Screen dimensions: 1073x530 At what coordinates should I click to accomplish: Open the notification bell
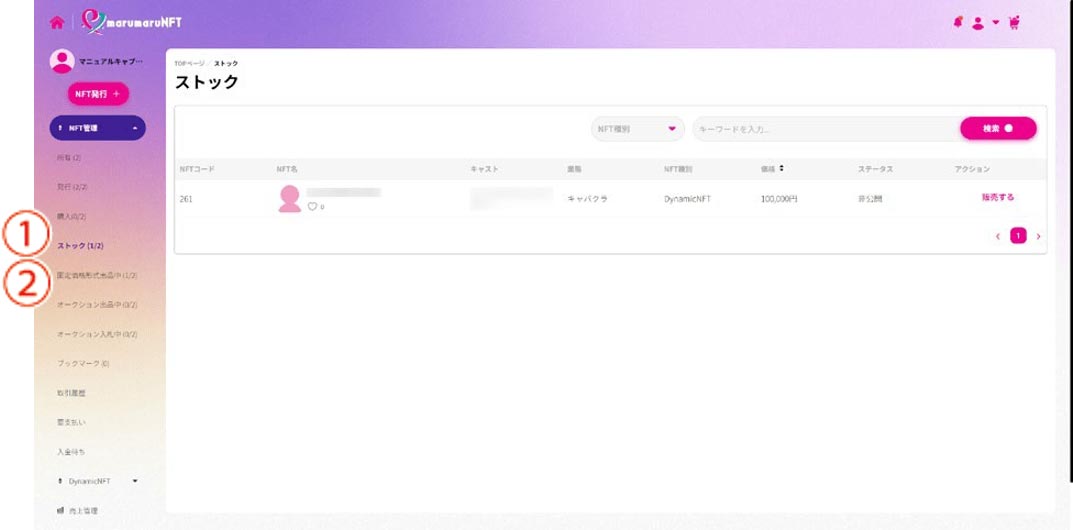(957, 22)
